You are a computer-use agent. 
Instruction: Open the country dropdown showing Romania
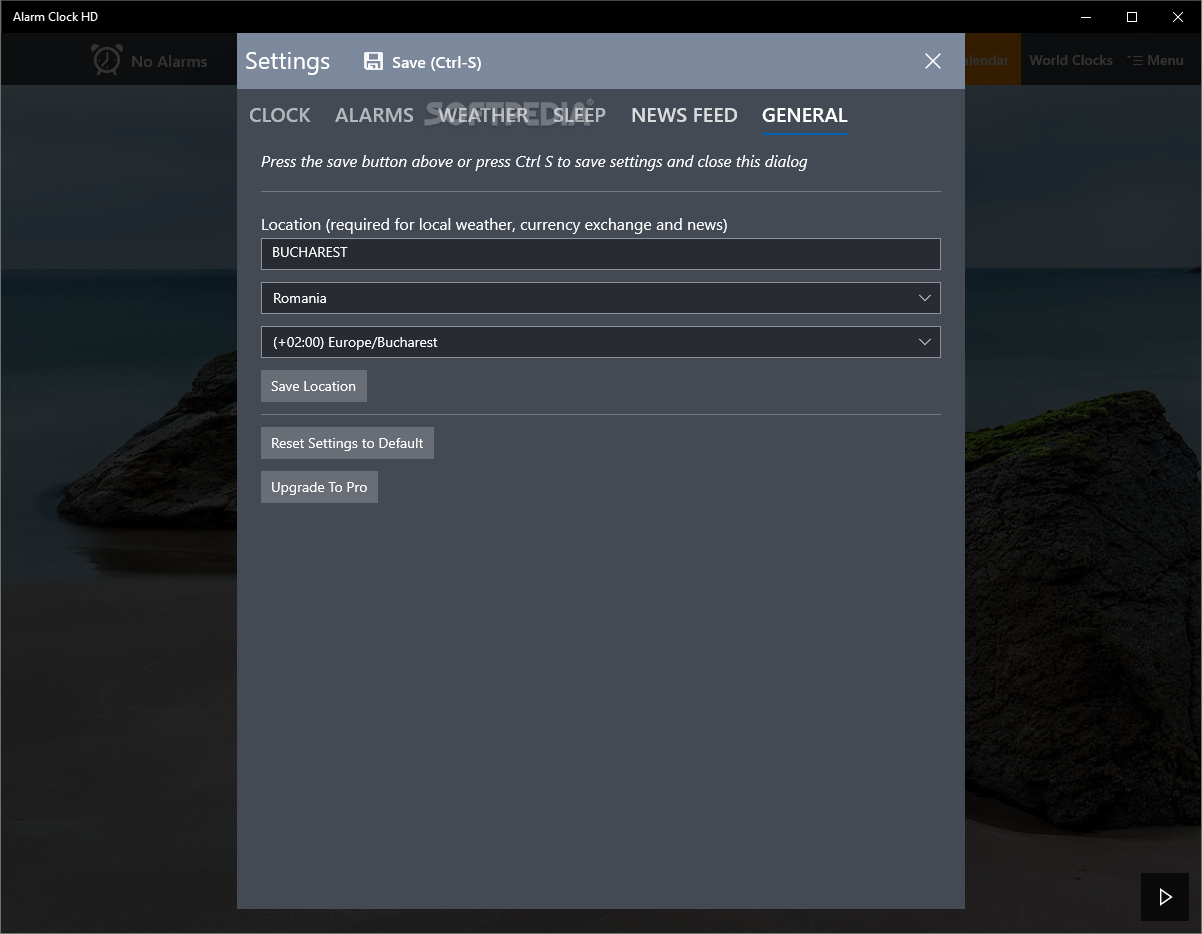pyautogui.click(x=600, y=298)
